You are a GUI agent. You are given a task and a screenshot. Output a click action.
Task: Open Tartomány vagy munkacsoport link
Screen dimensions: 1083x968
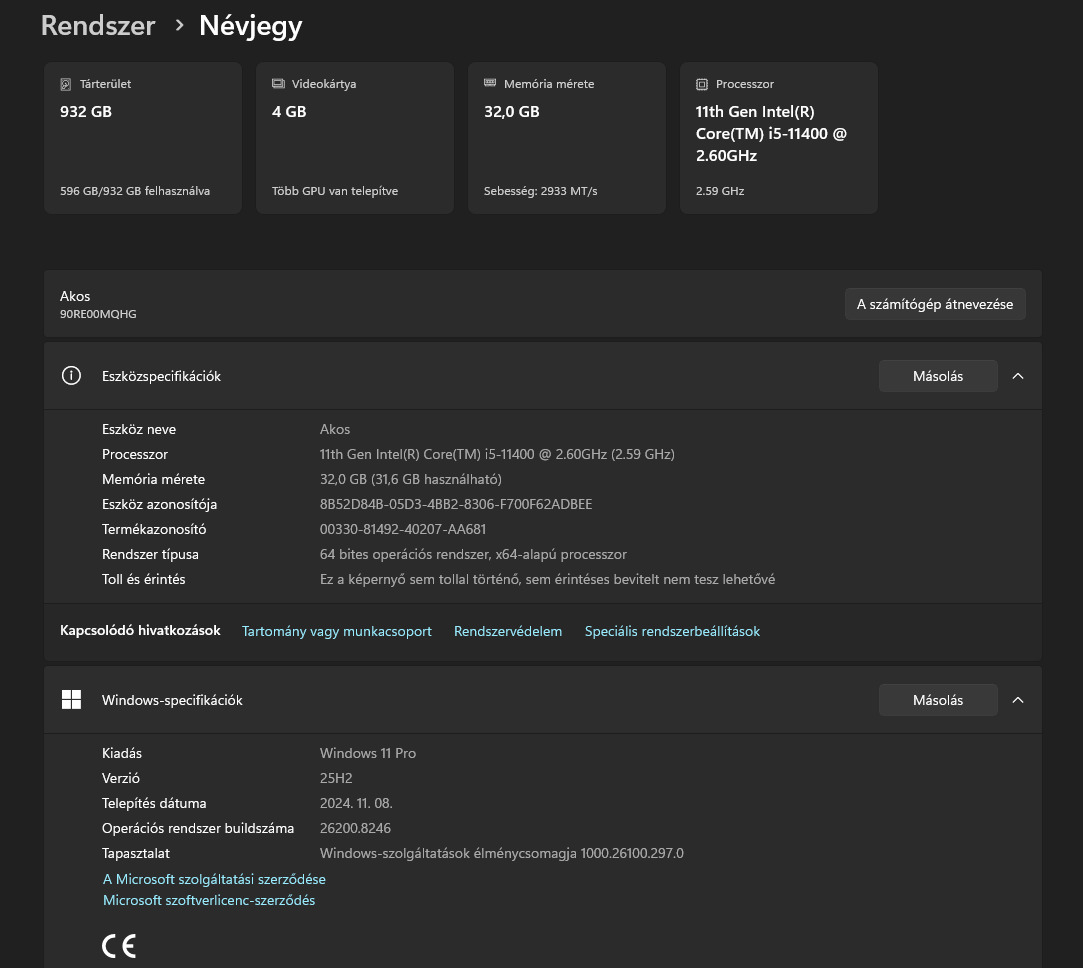coord(337,631)
